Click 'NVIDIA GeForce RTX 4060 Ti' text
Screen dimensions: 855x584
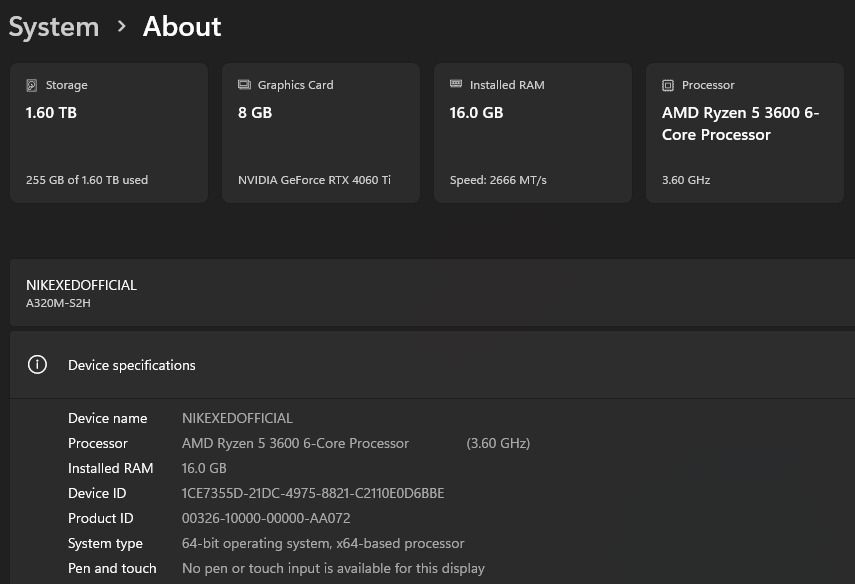[x=314, y=180]
